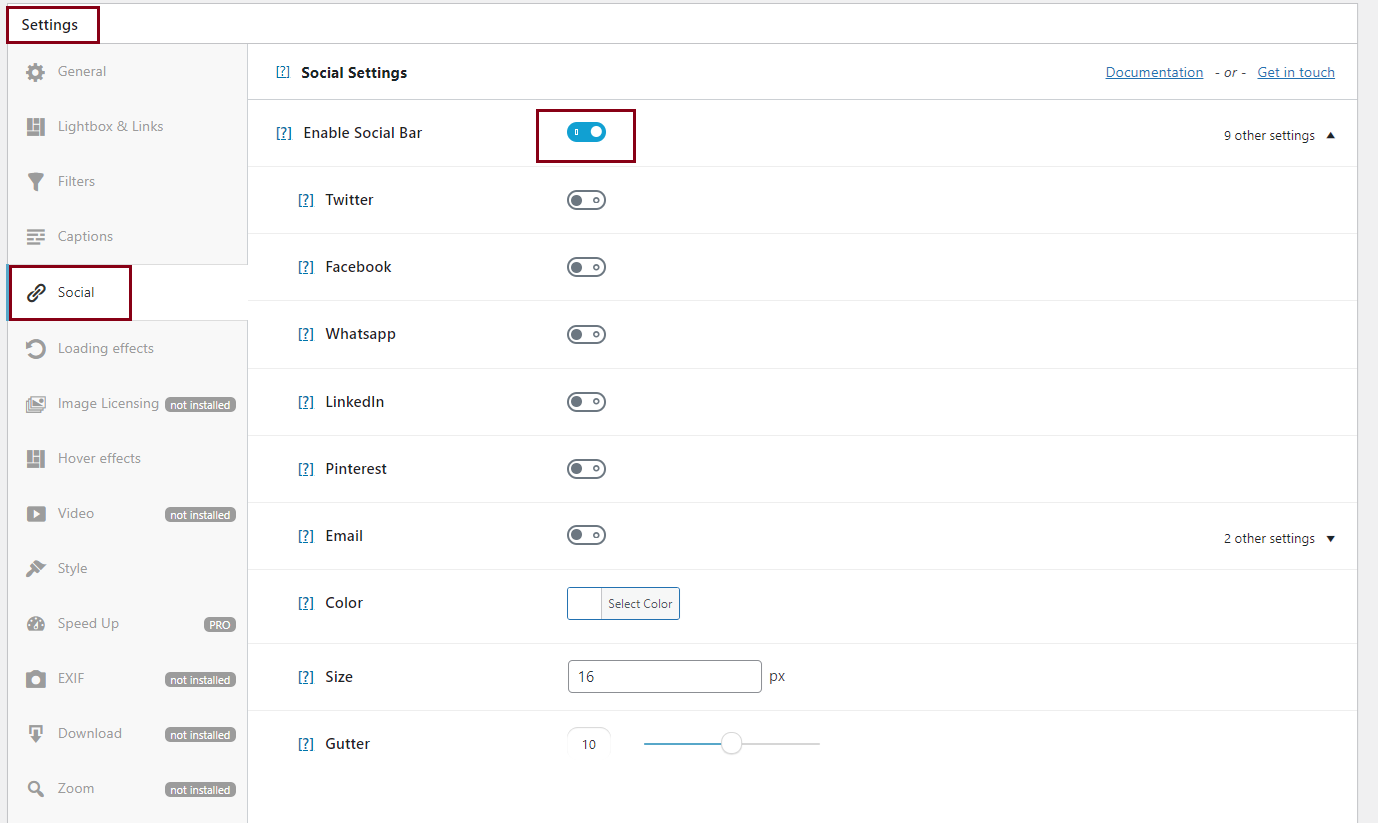Click the Loading effects spinner icon
The image size is (1378, 823).
point(36,349)
